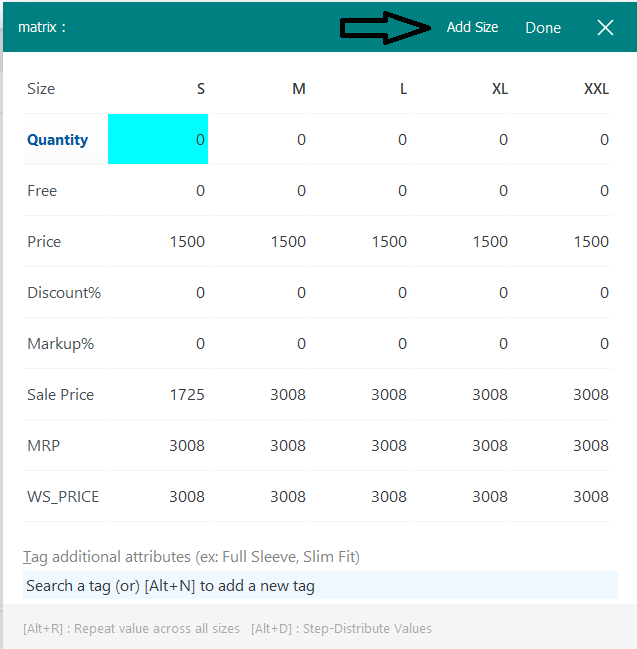
Task: Click the Markup% cell for size XL
Action: pos(461,343)
